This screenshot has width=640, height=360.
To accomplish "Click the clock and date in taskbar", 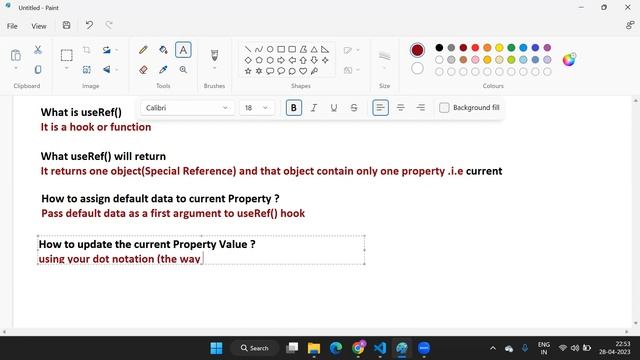I will point(614,348).
